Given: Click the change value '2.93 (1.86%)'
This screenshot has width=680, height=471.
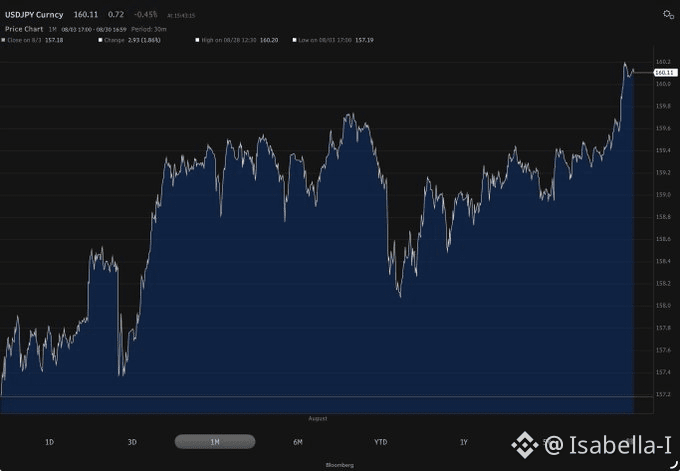Looking at the screenshot, I should click(144, 40).
